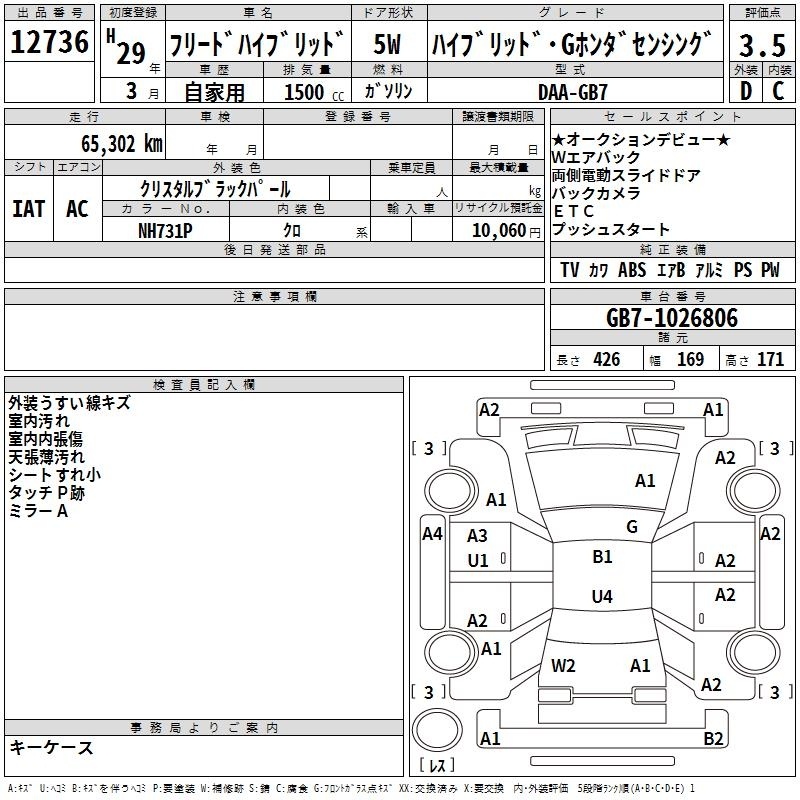
Task: Select the G windshield mark on diagram
Action: click(631, 527)
